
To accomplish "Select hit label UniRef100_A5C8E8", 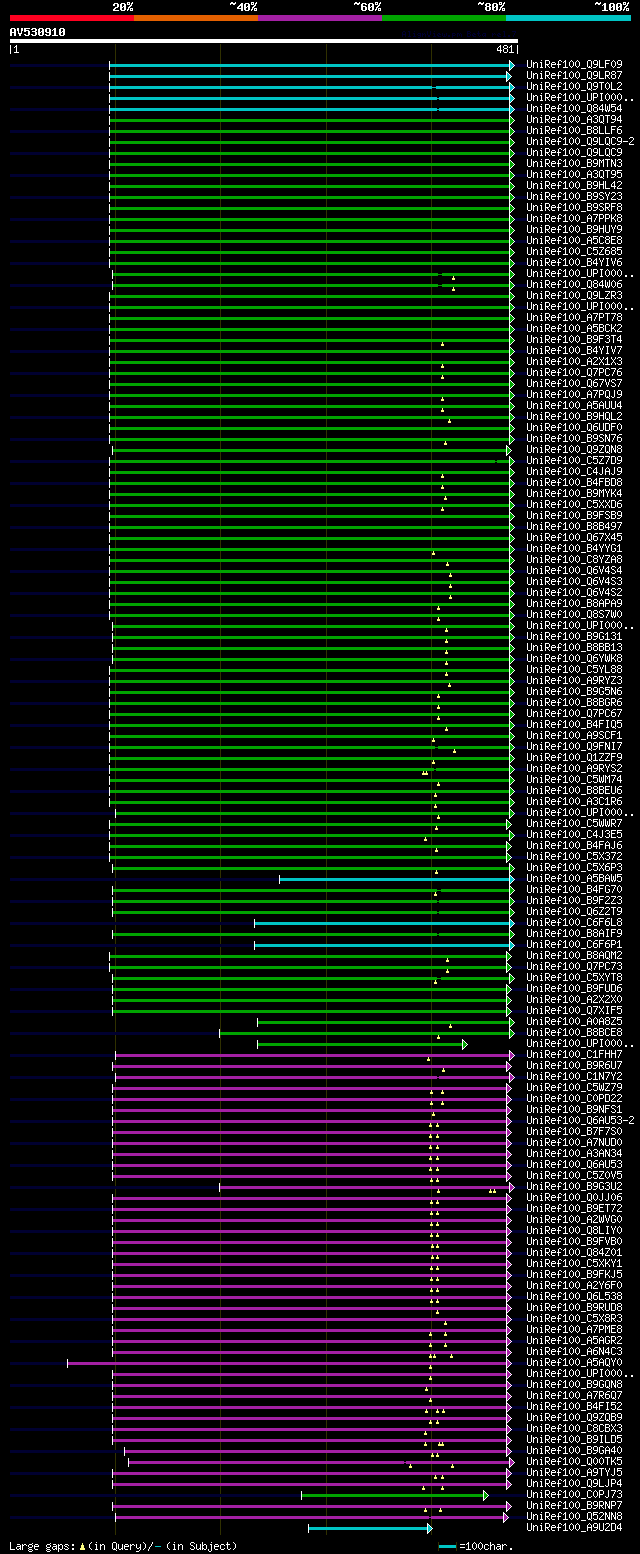I will click(574, 240).
